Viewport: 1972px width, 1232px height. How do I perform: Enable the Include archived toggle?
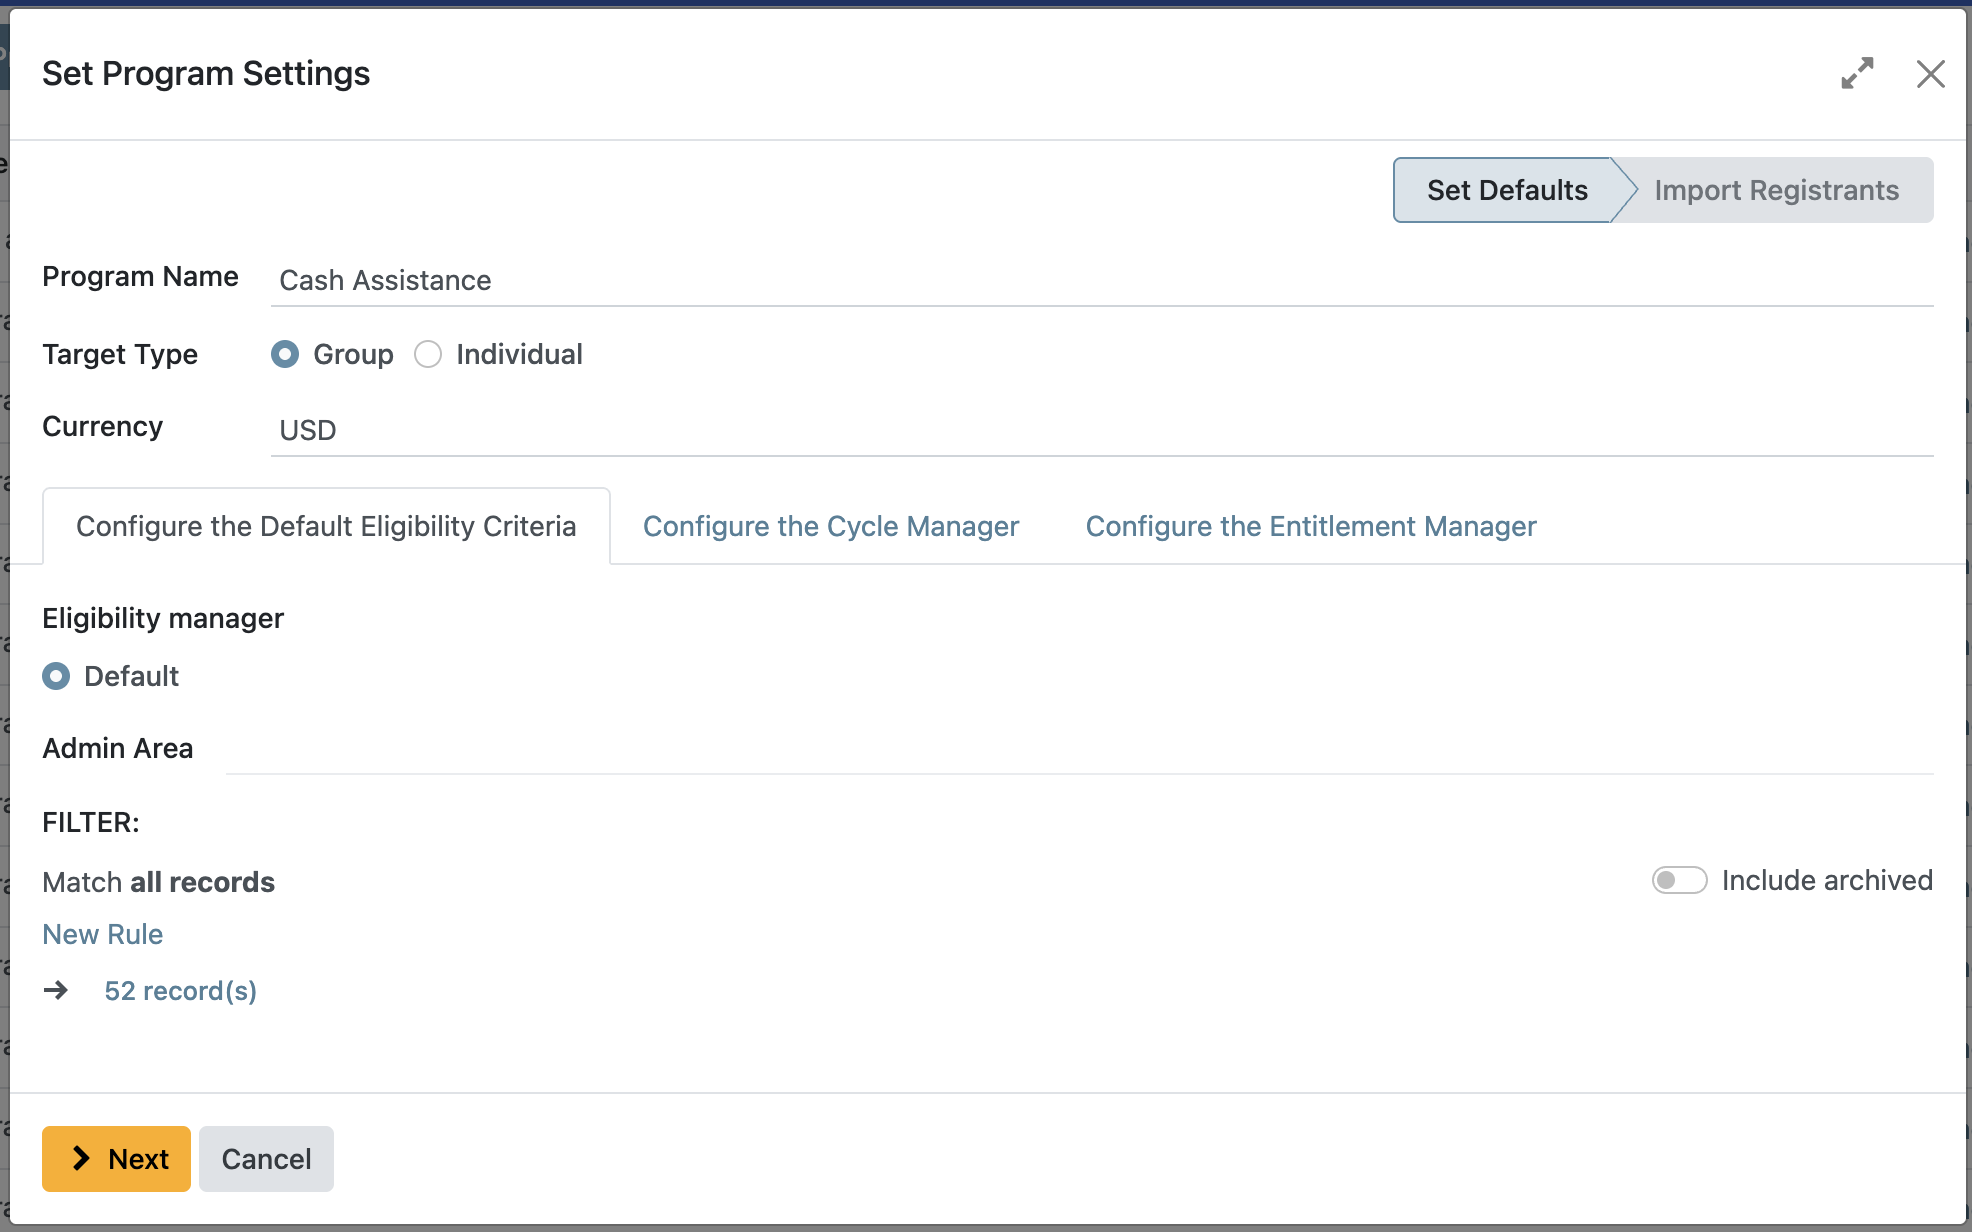click(x=1679, y=880)
